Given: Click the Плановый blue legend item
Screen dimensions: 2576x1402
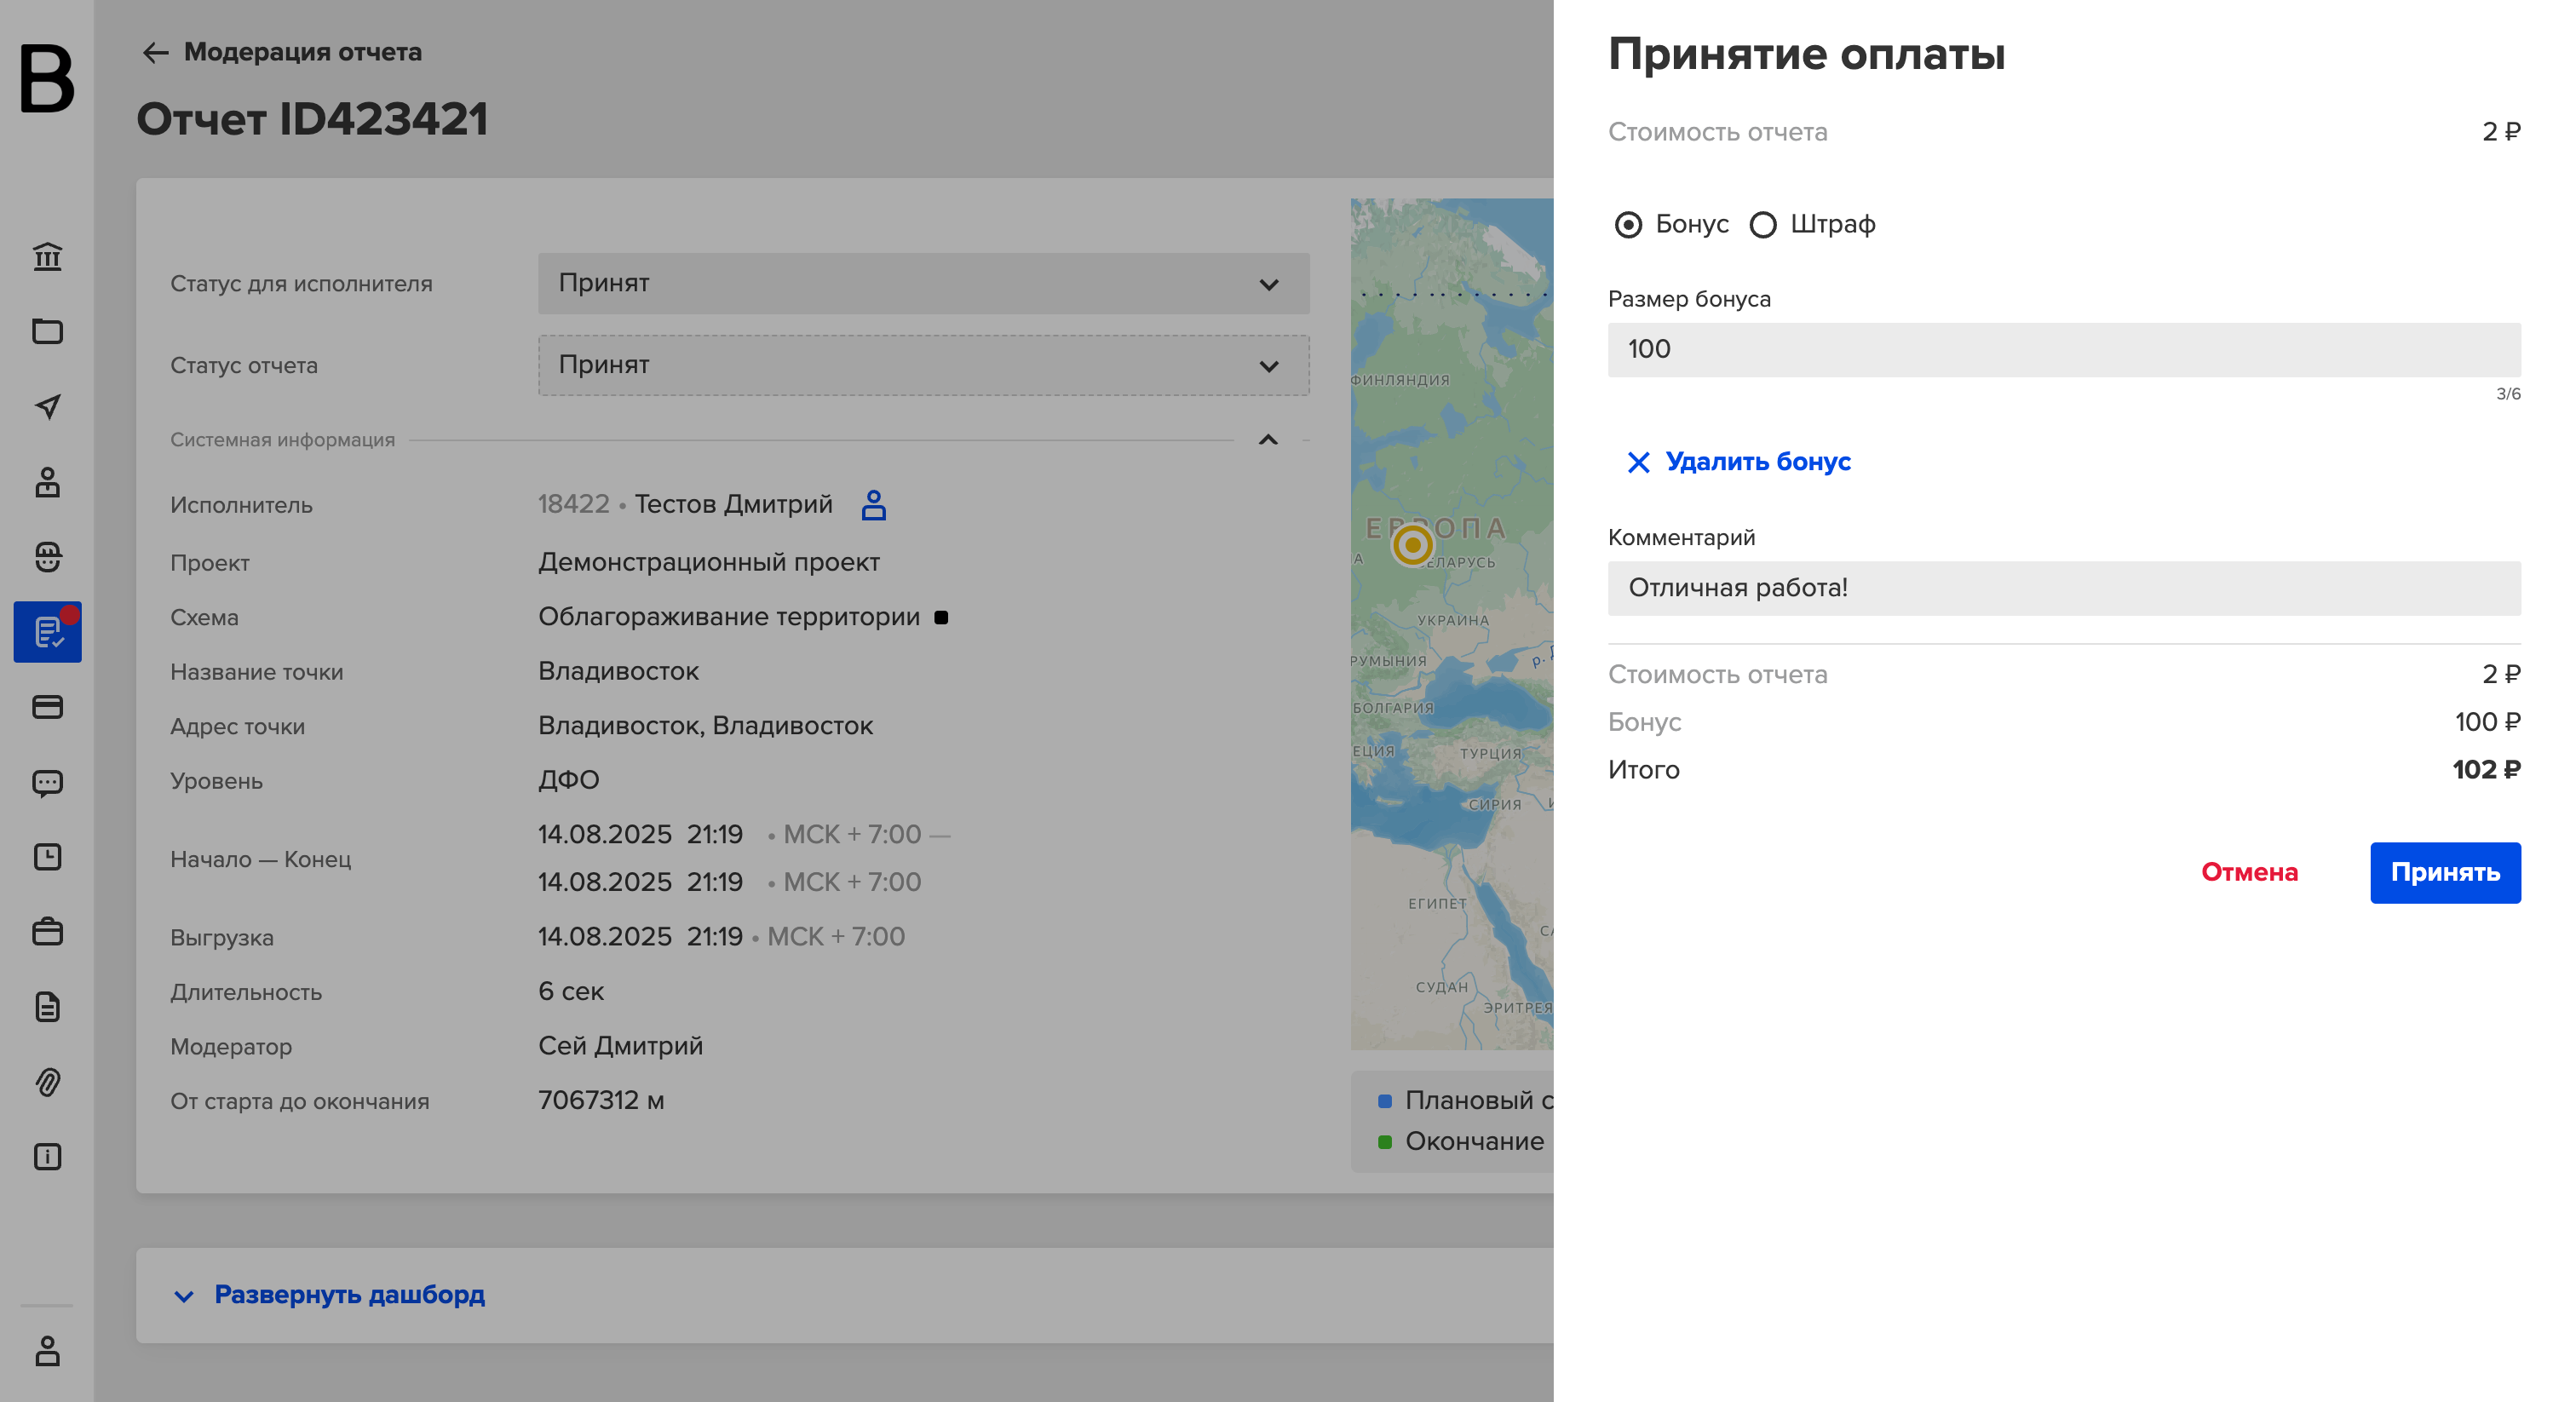Looking at the screenshot, I should (x=1466, y=1100).
